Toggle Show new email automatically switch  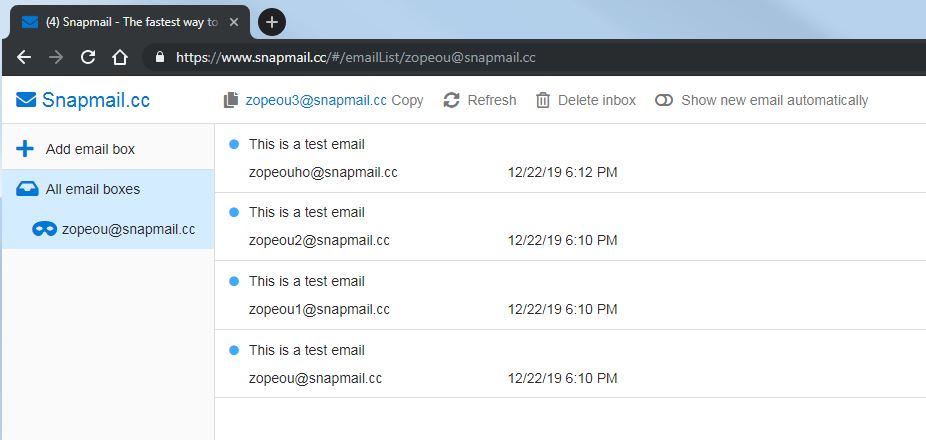(x=664, y=100)
